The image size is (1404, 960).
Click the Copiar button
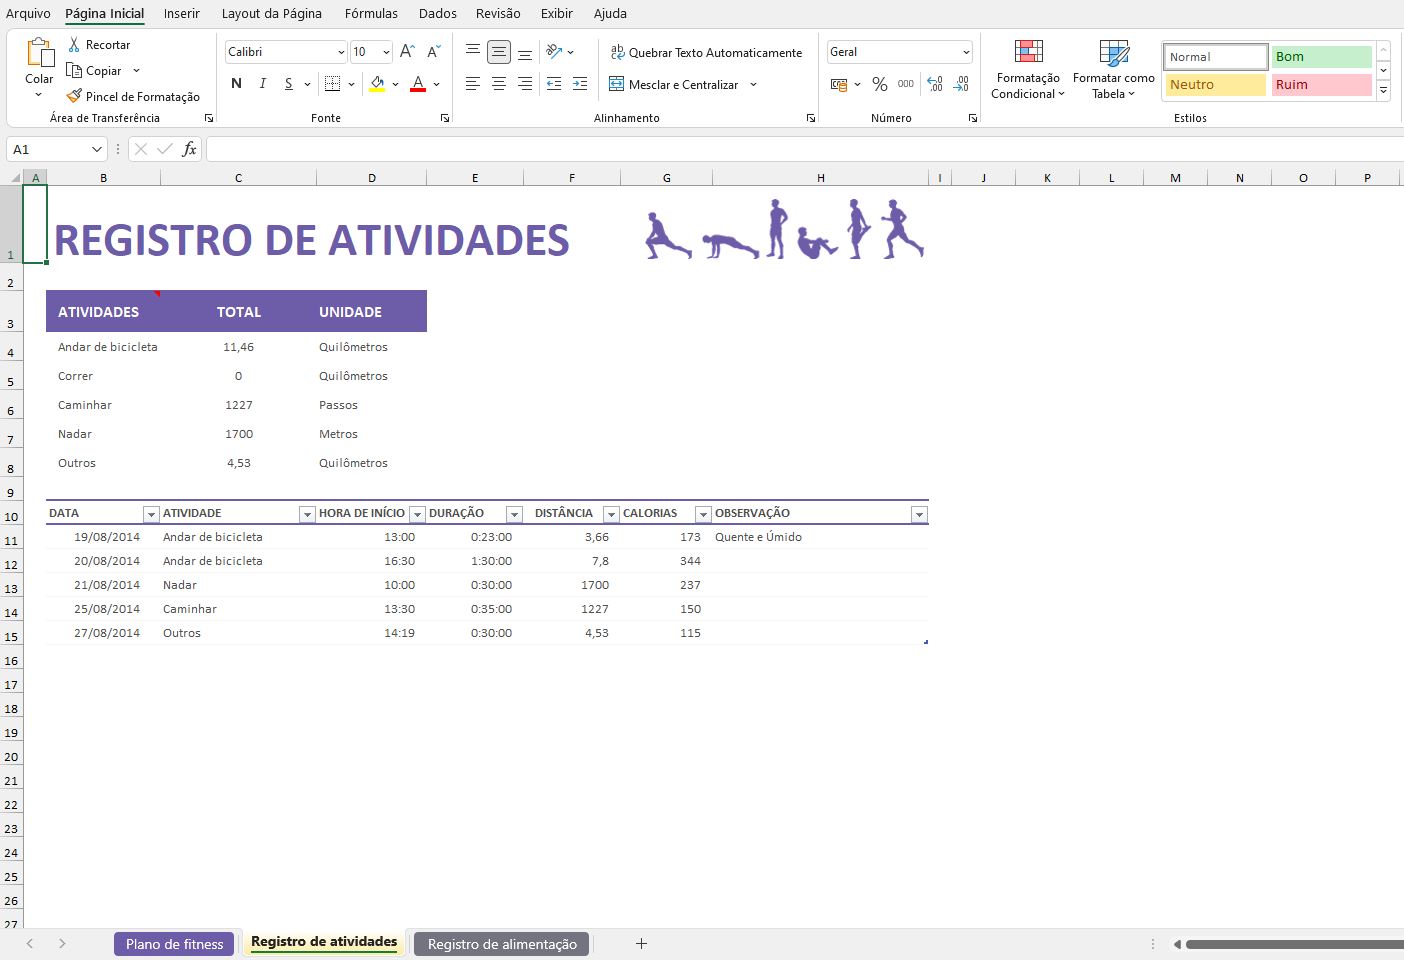95,71
